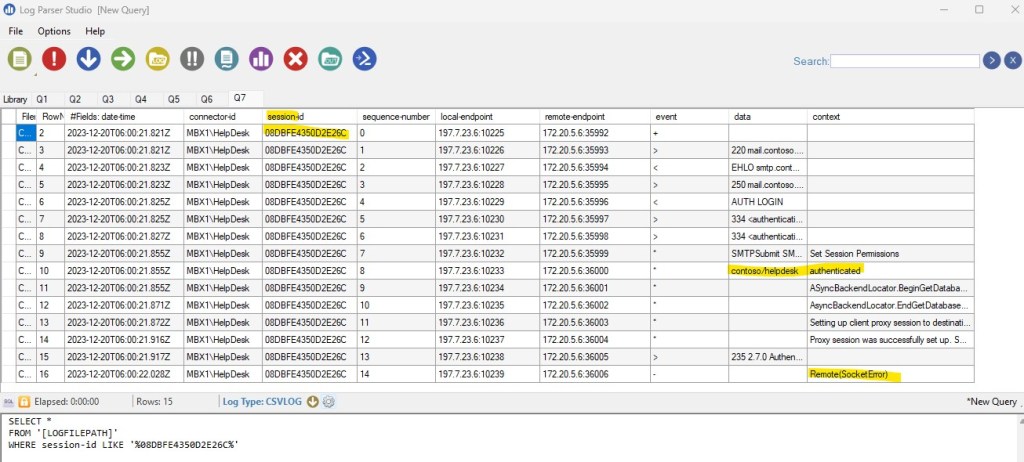
Task: Switch to the Library tab
Action: tap(15, 99)
